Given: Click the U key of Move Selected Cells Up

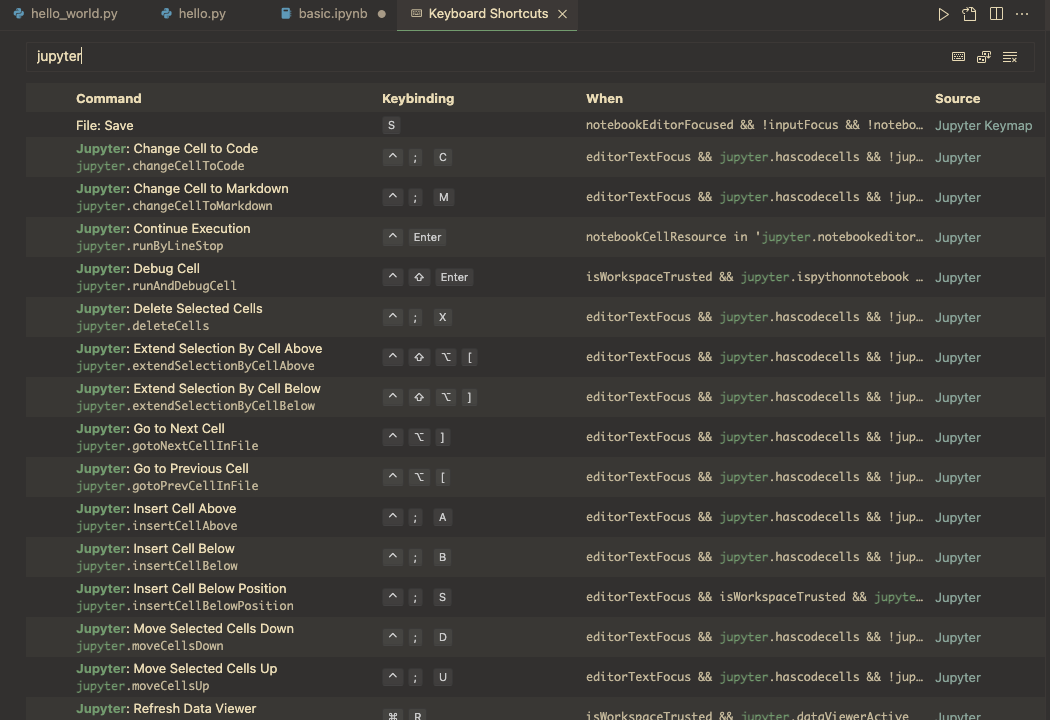Looking at the screenshot, I should click(x=443, y=677).
